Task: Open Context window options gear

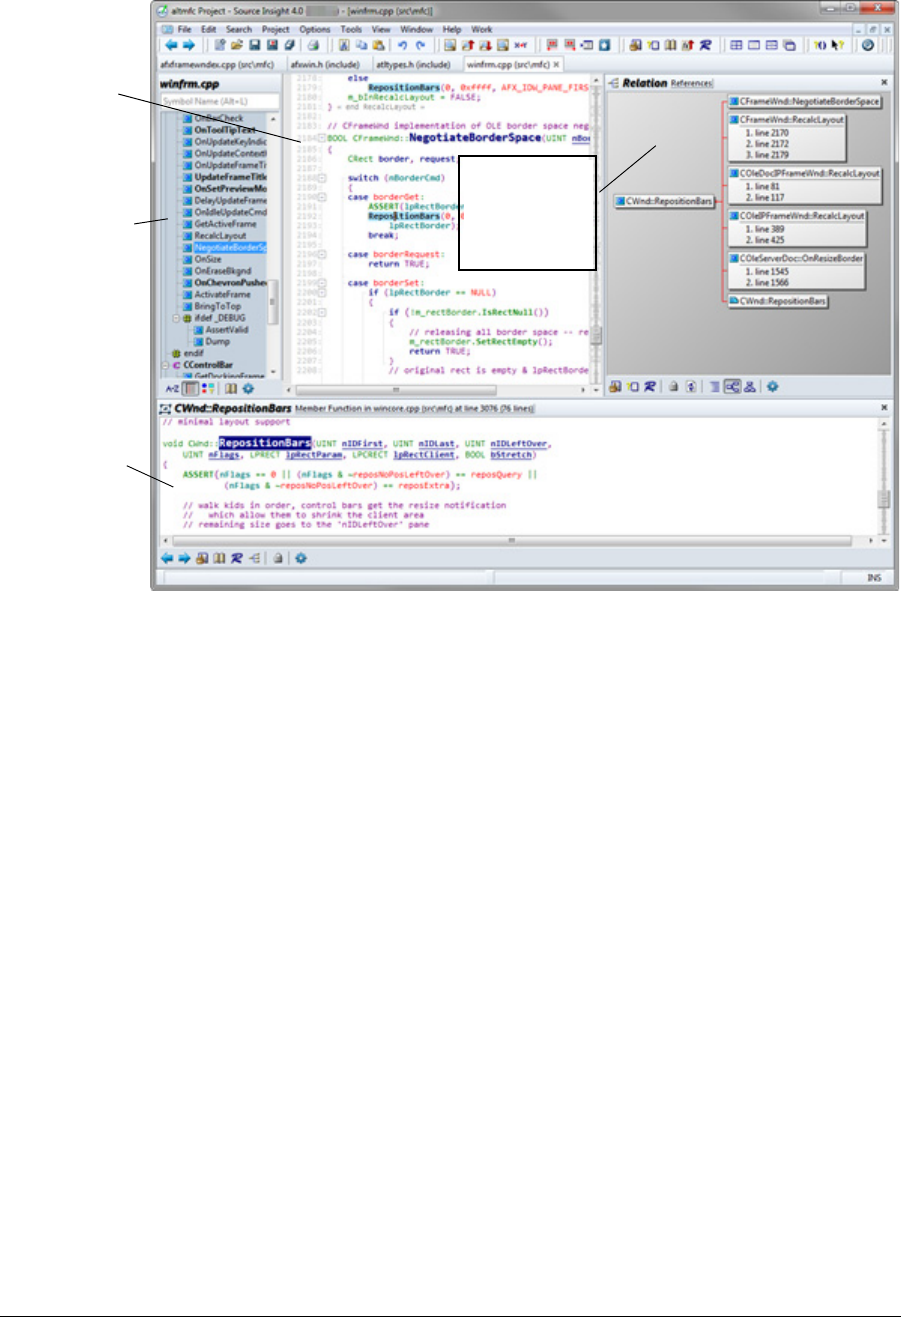Action: point(300,558)
